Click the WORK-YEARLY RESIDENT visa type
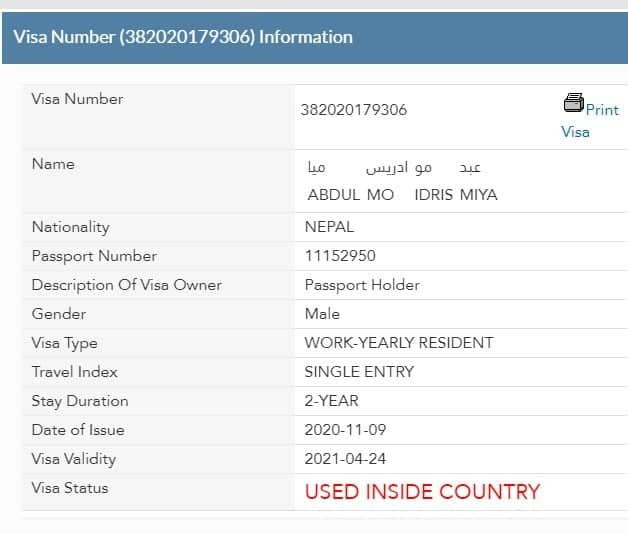This screenshot has width=628, height=534. 399,343
